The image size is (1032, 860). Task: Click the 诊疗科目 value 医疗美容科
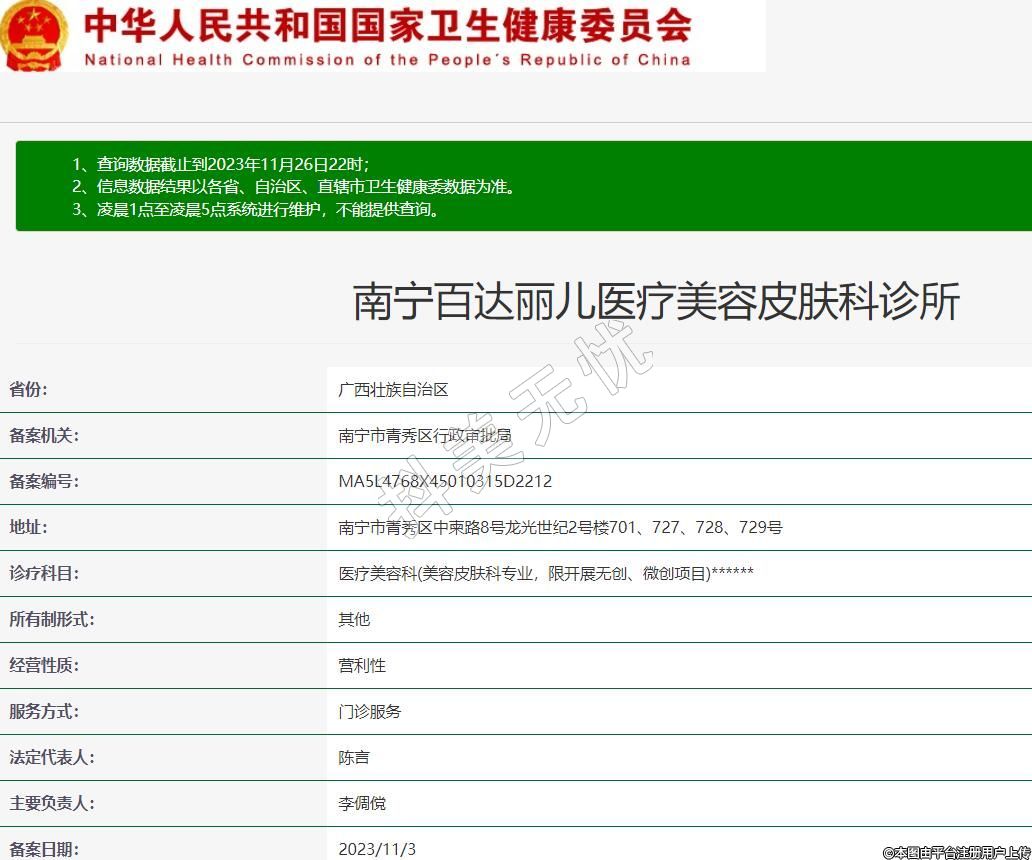[545, 574]
